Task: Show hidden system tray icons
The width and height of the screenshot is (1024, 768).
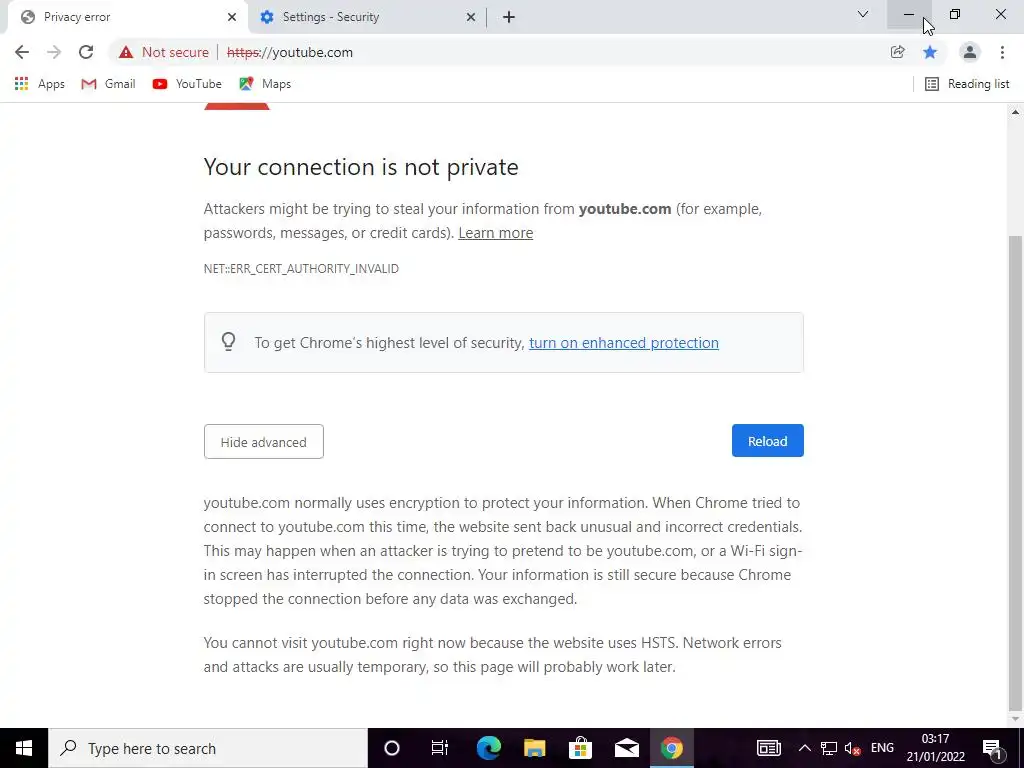Action: click(805, 748)
